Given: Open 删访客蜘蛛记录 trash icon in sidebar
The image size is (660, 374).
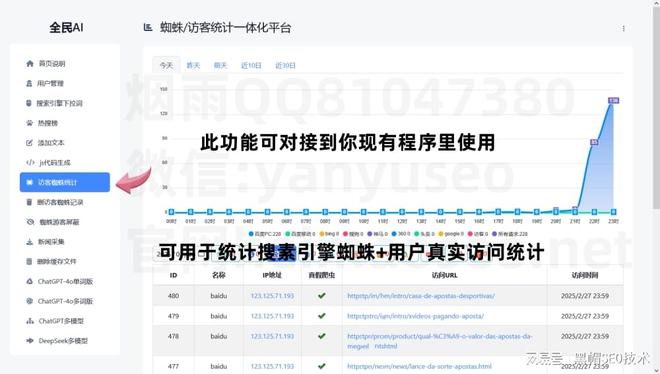Looking at the screenshot, I should pos(29,202).
